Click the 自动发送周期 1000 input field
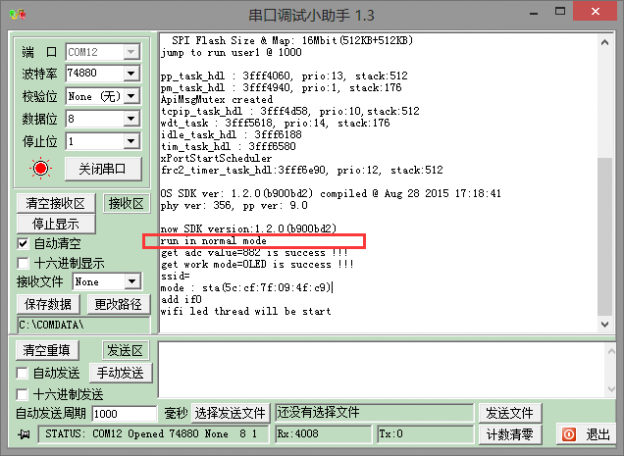 coord(124,414)
